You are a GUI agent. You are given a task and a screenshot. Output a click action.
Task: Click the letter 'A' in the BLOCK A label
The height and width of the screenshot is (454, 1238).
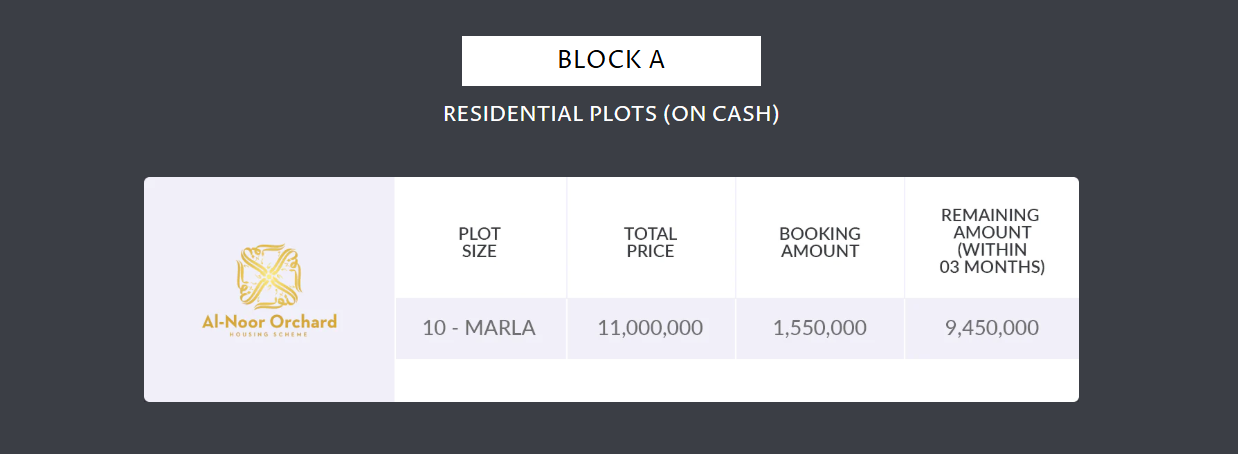coord(656,61)
